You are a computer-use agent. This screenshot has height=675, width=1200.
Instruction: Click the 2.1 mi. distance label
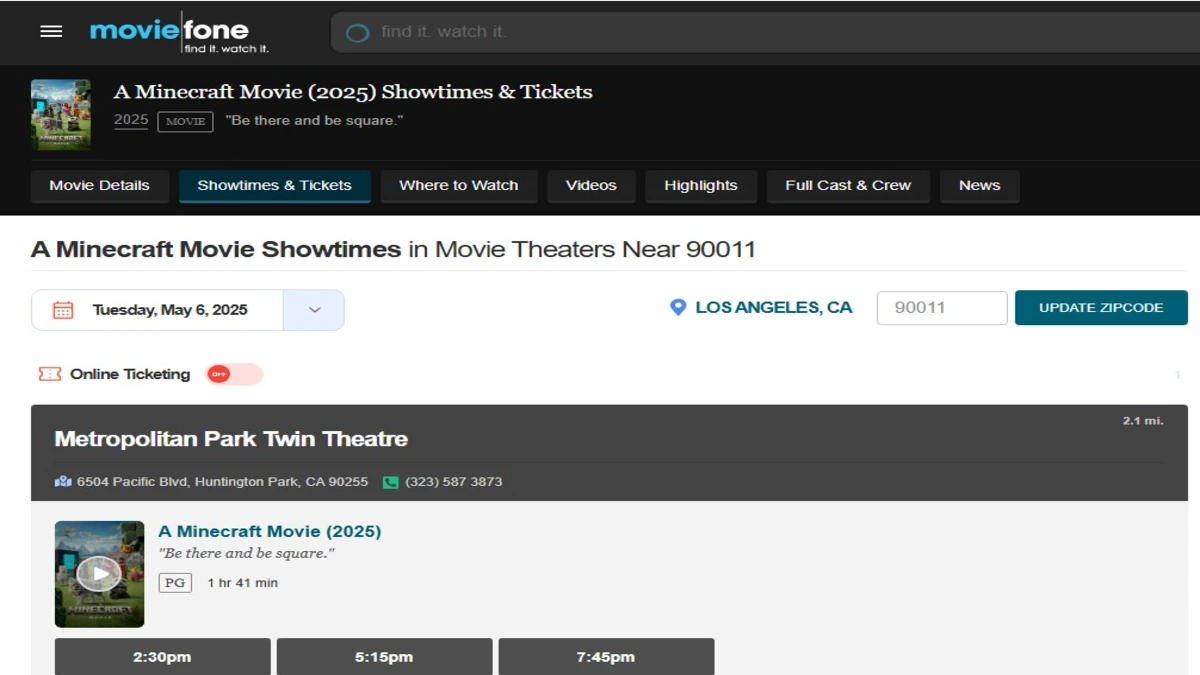[1143, 421]
